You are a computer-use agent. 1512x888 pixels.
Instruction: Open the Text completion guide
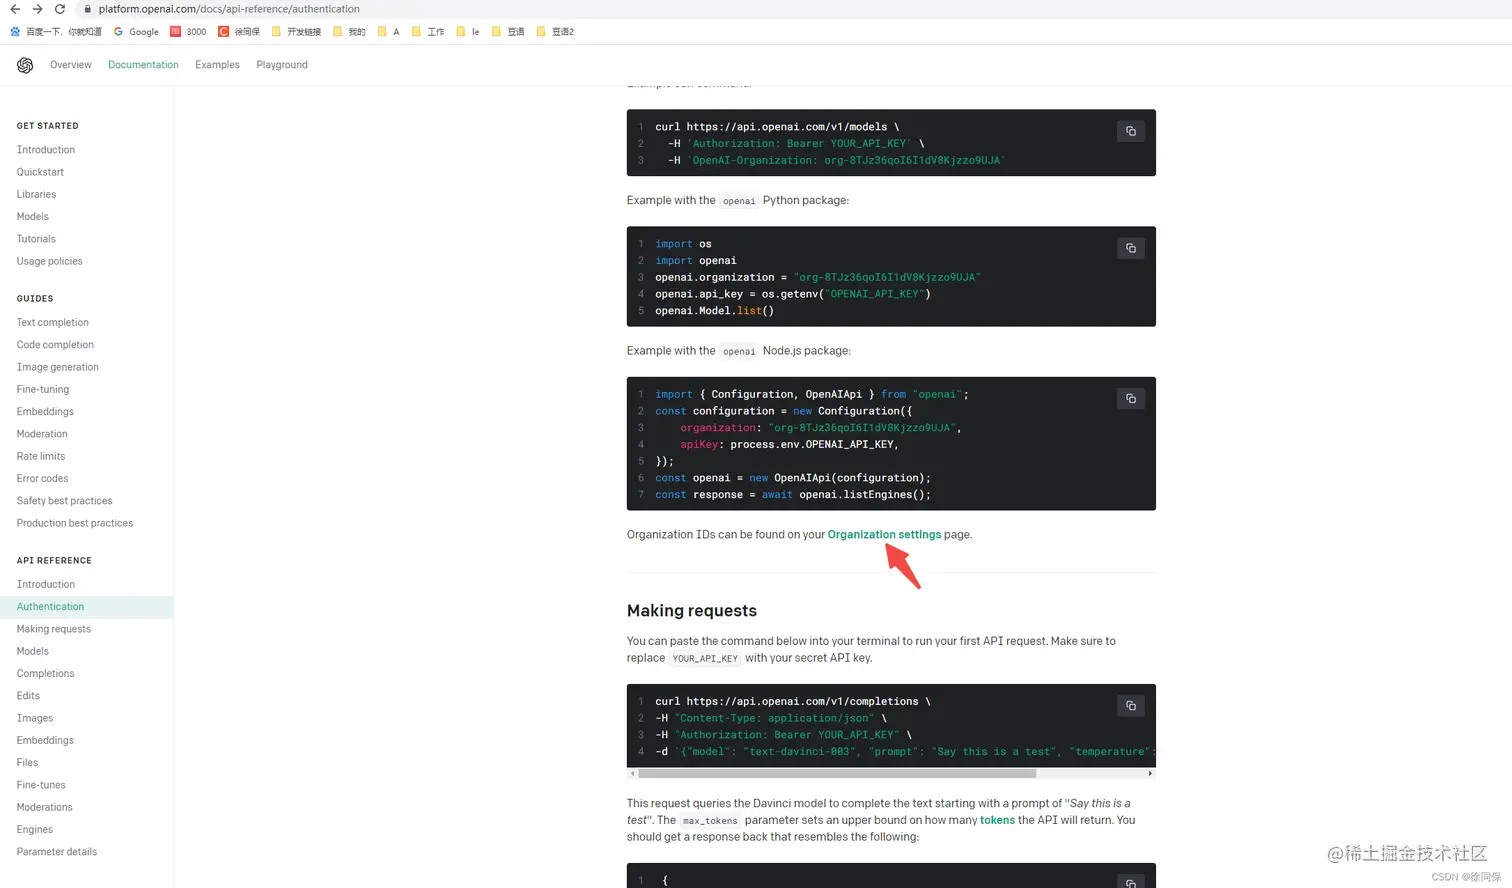point(53,322)
